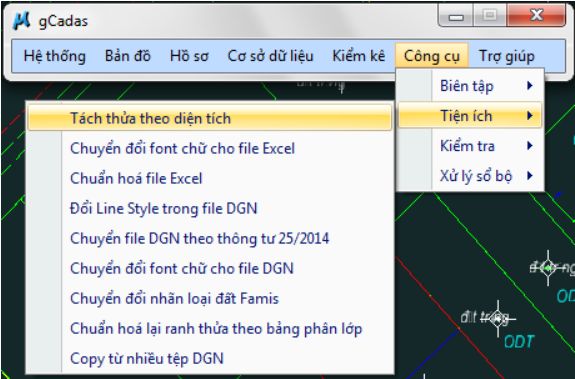This screenshot has height=379, width=575.
Task: Expand the Biên tập submenu
Action: point(470,86)
